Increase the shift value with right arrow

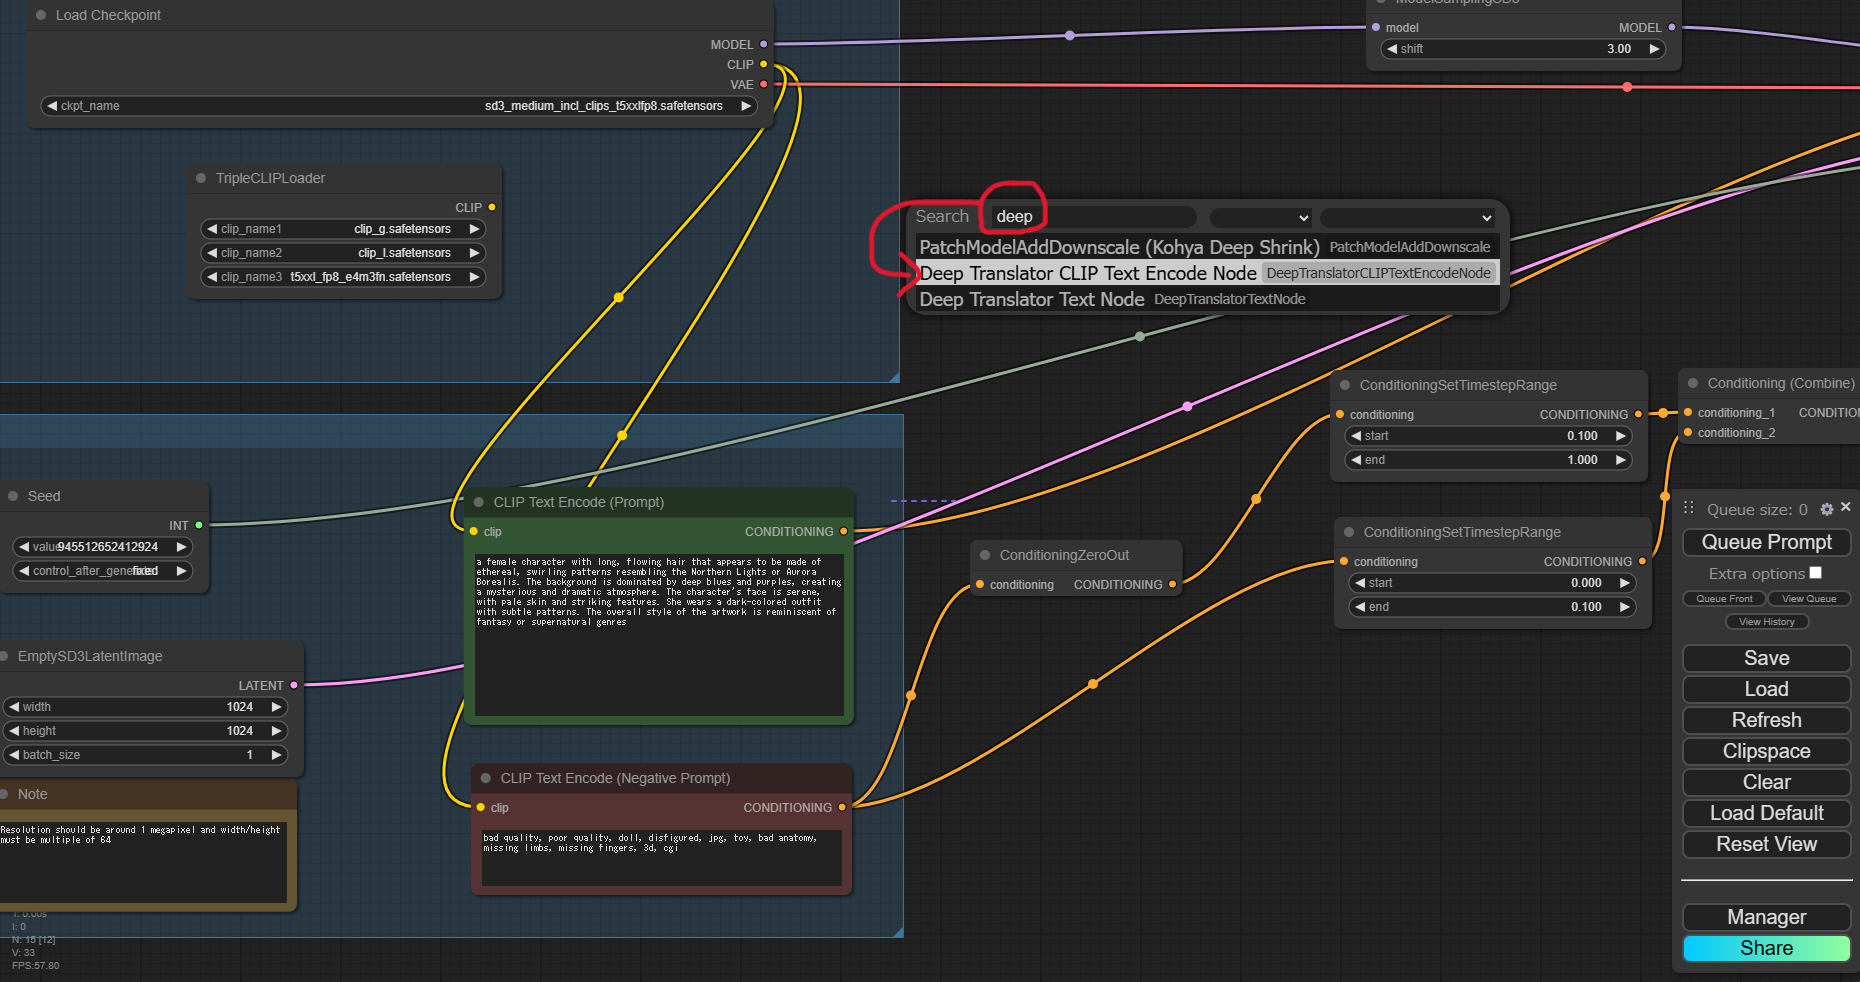click(1654, 48)
